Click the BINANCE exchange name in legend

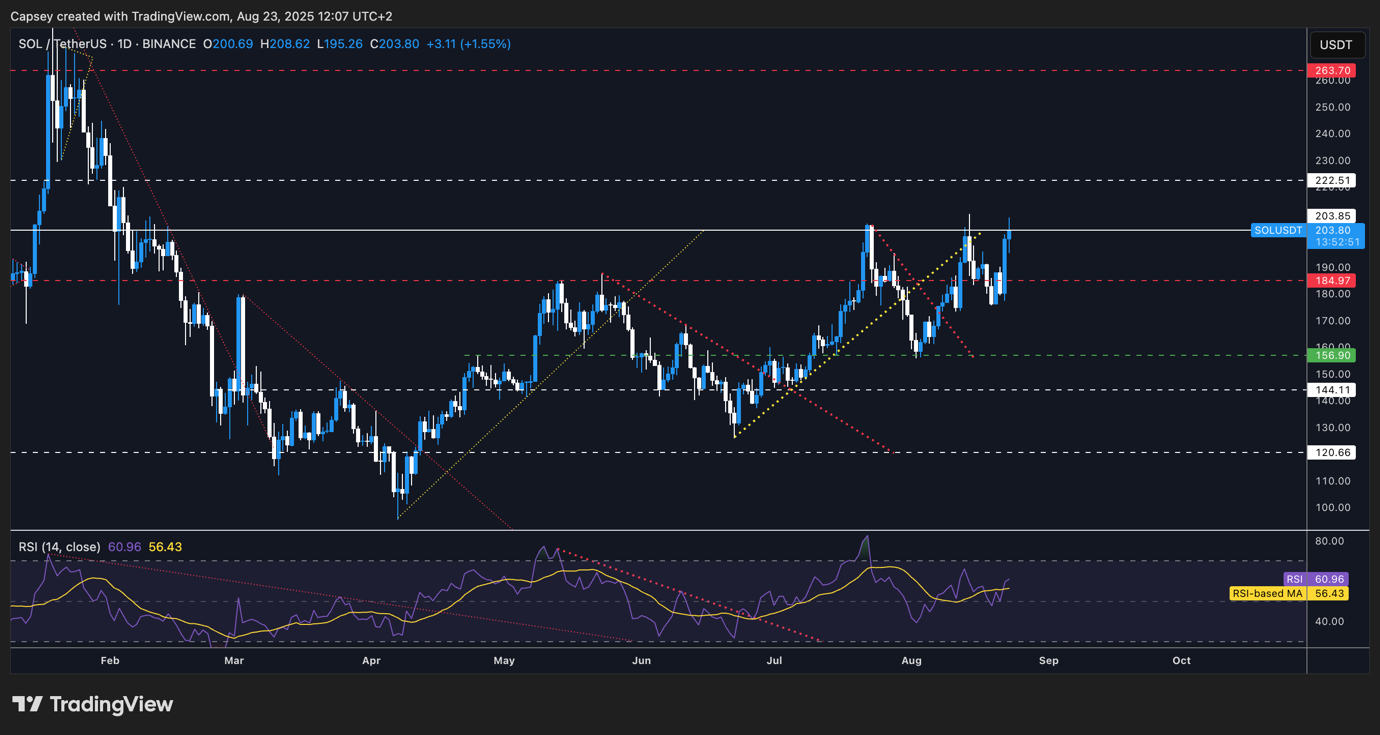click(x=169, y=45)
